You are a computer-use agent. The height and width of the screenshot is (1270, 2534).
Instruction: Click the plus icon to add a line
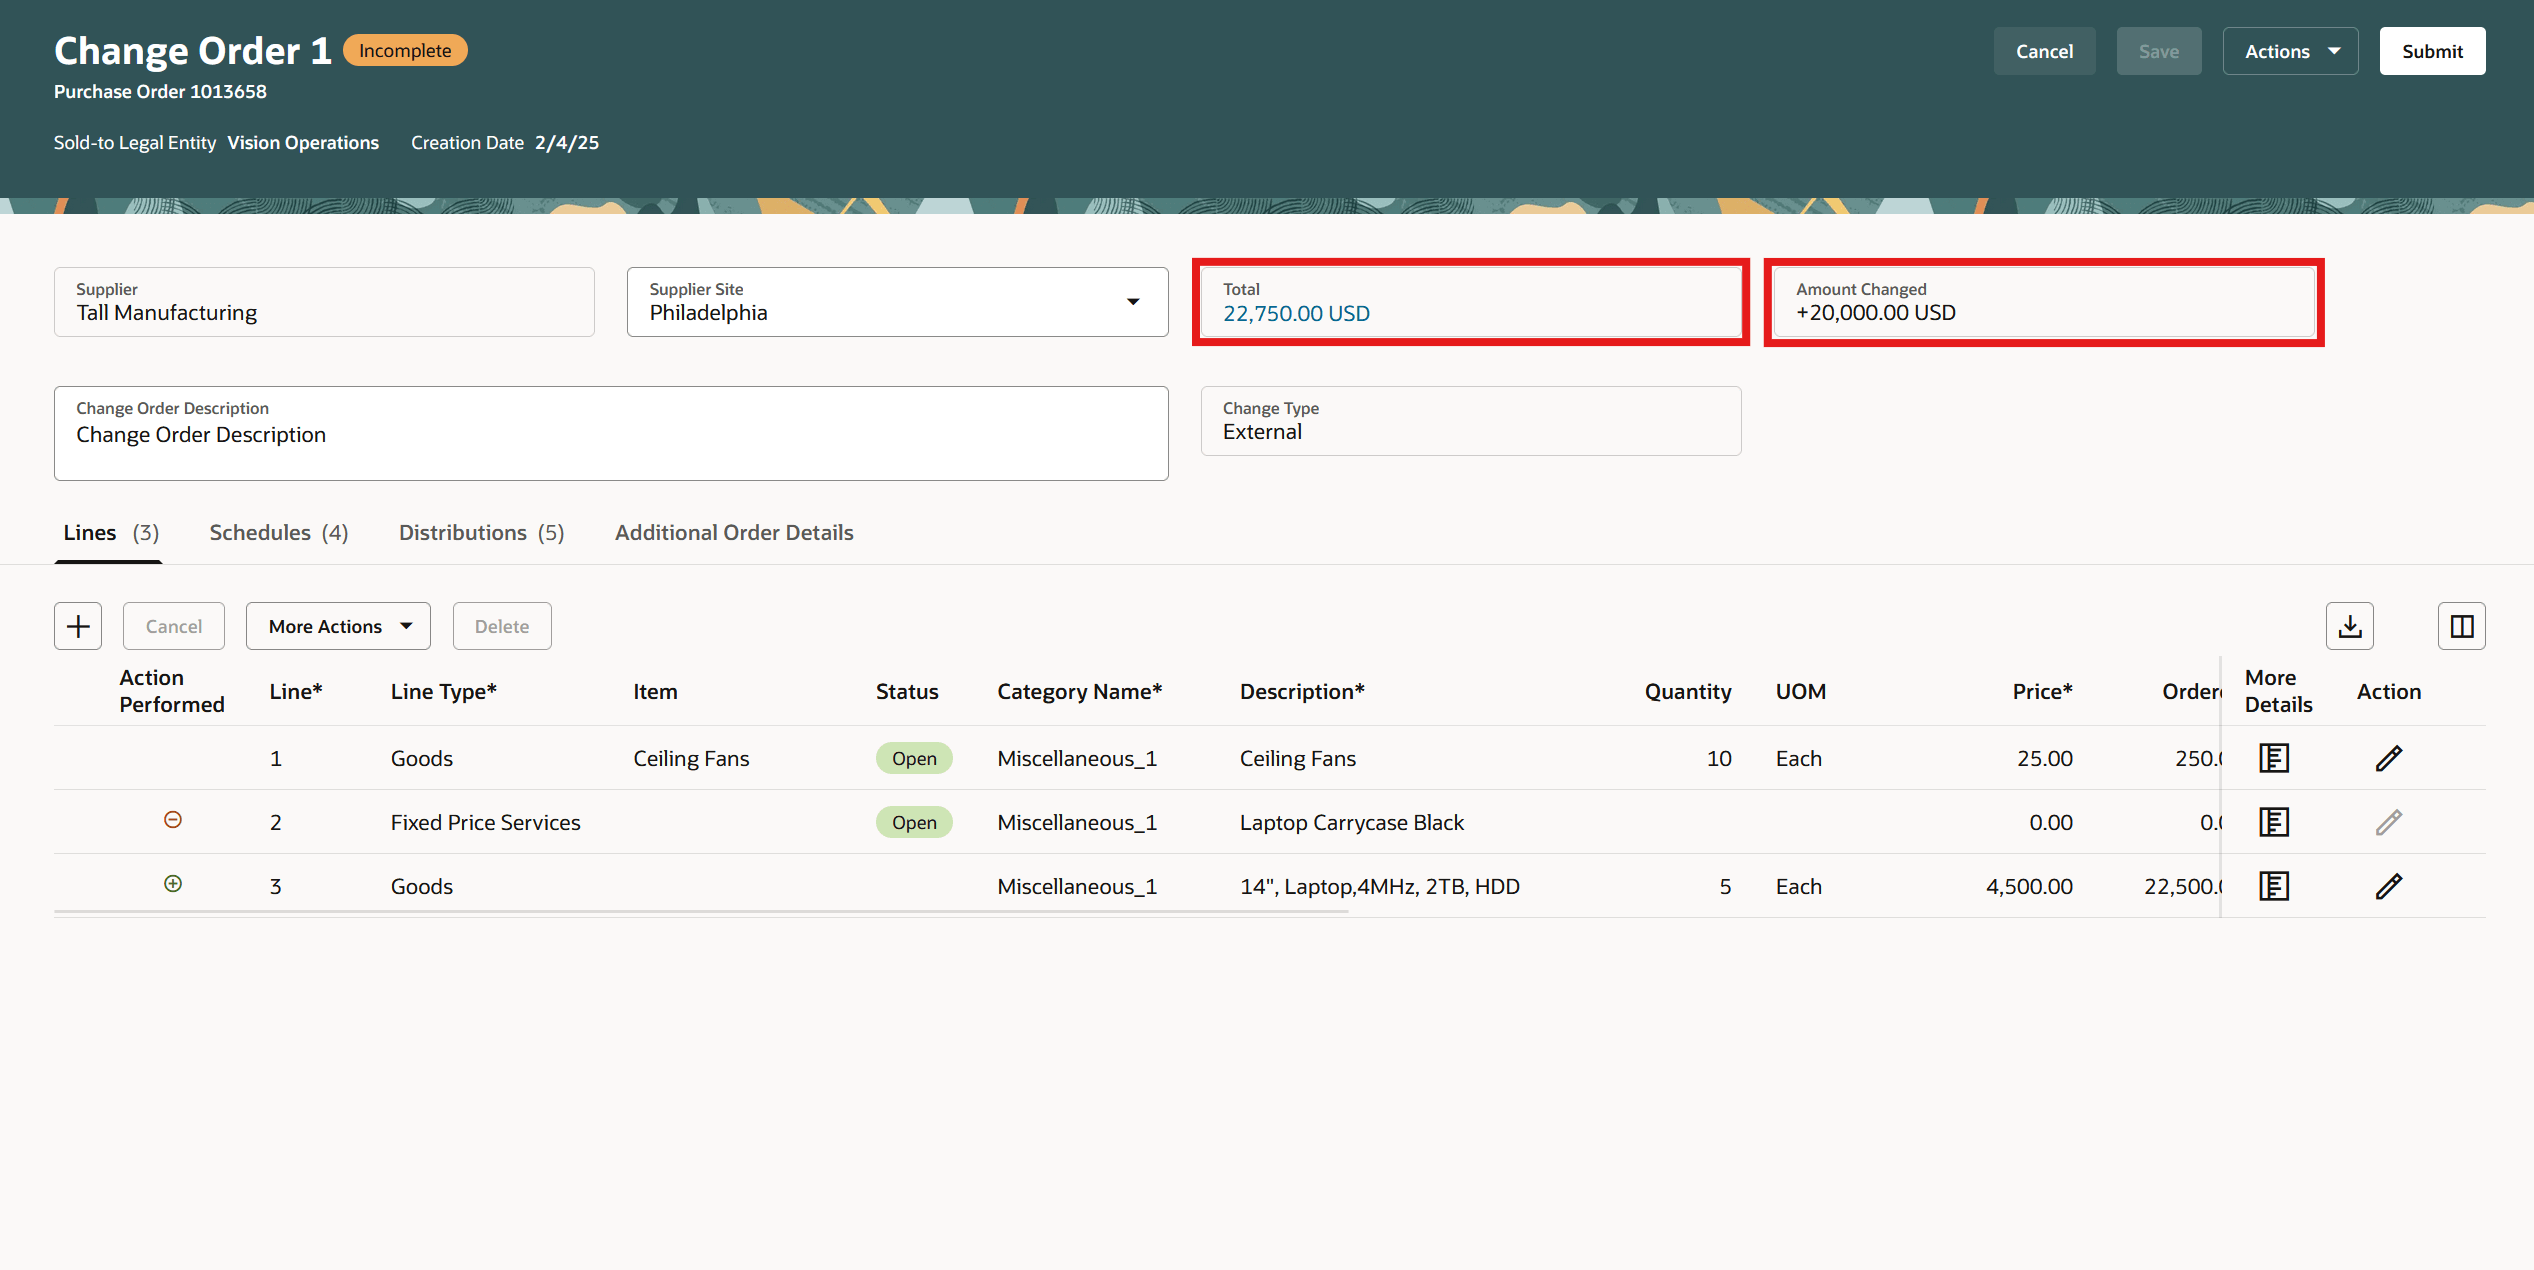pos(78,626)
